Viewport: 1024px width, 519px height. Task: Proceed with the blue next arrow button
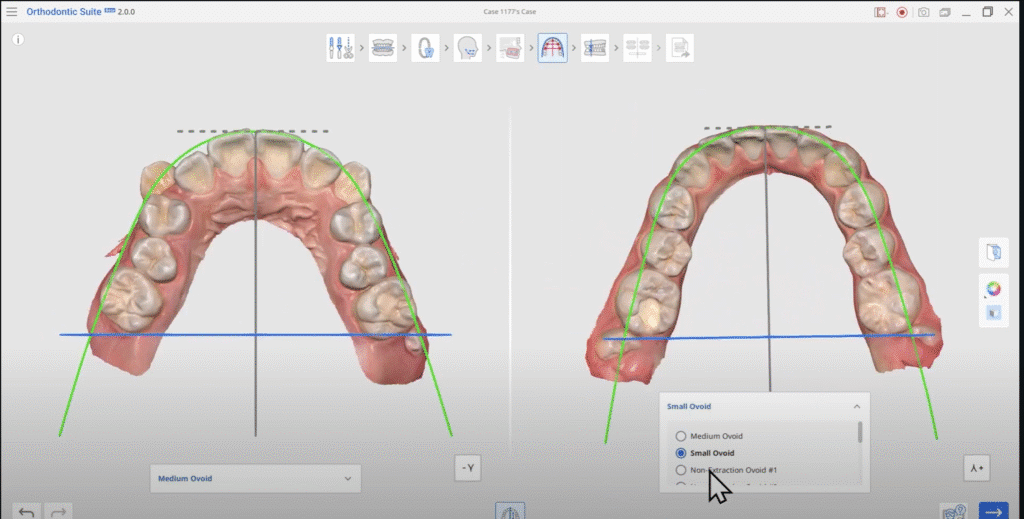(x=993, y=511)
